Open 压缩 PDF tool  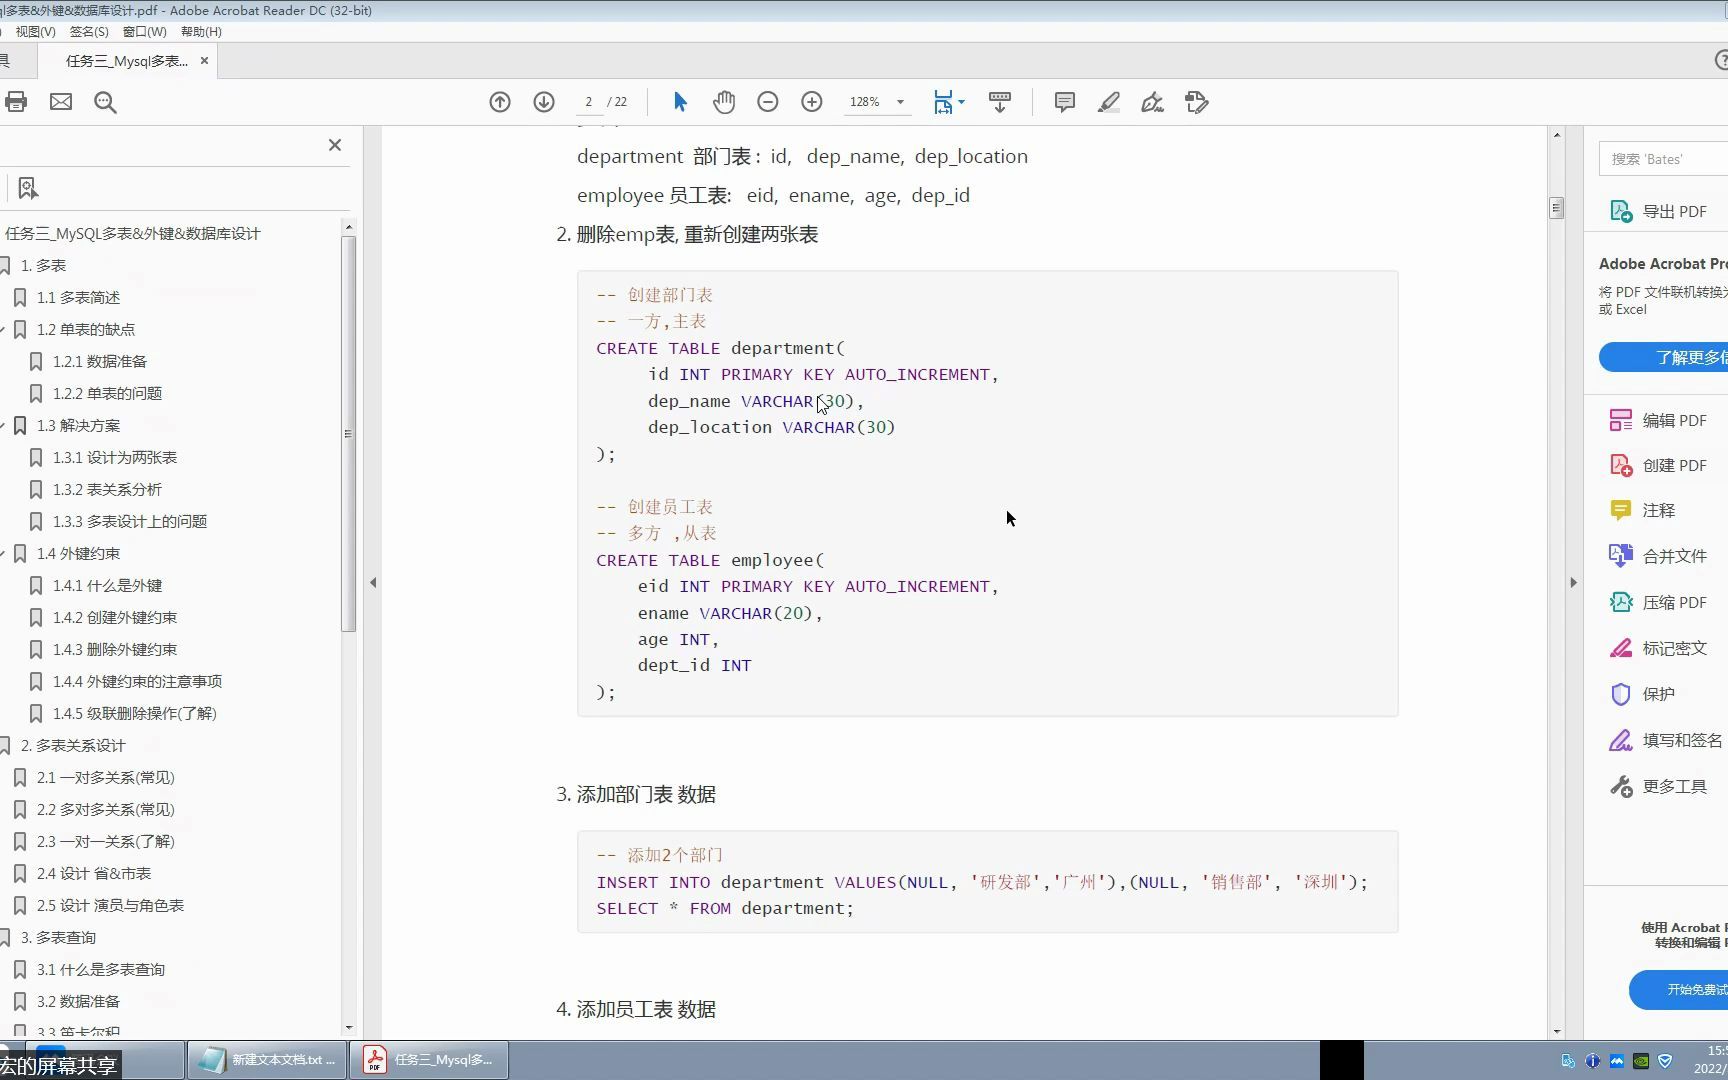1660,602
